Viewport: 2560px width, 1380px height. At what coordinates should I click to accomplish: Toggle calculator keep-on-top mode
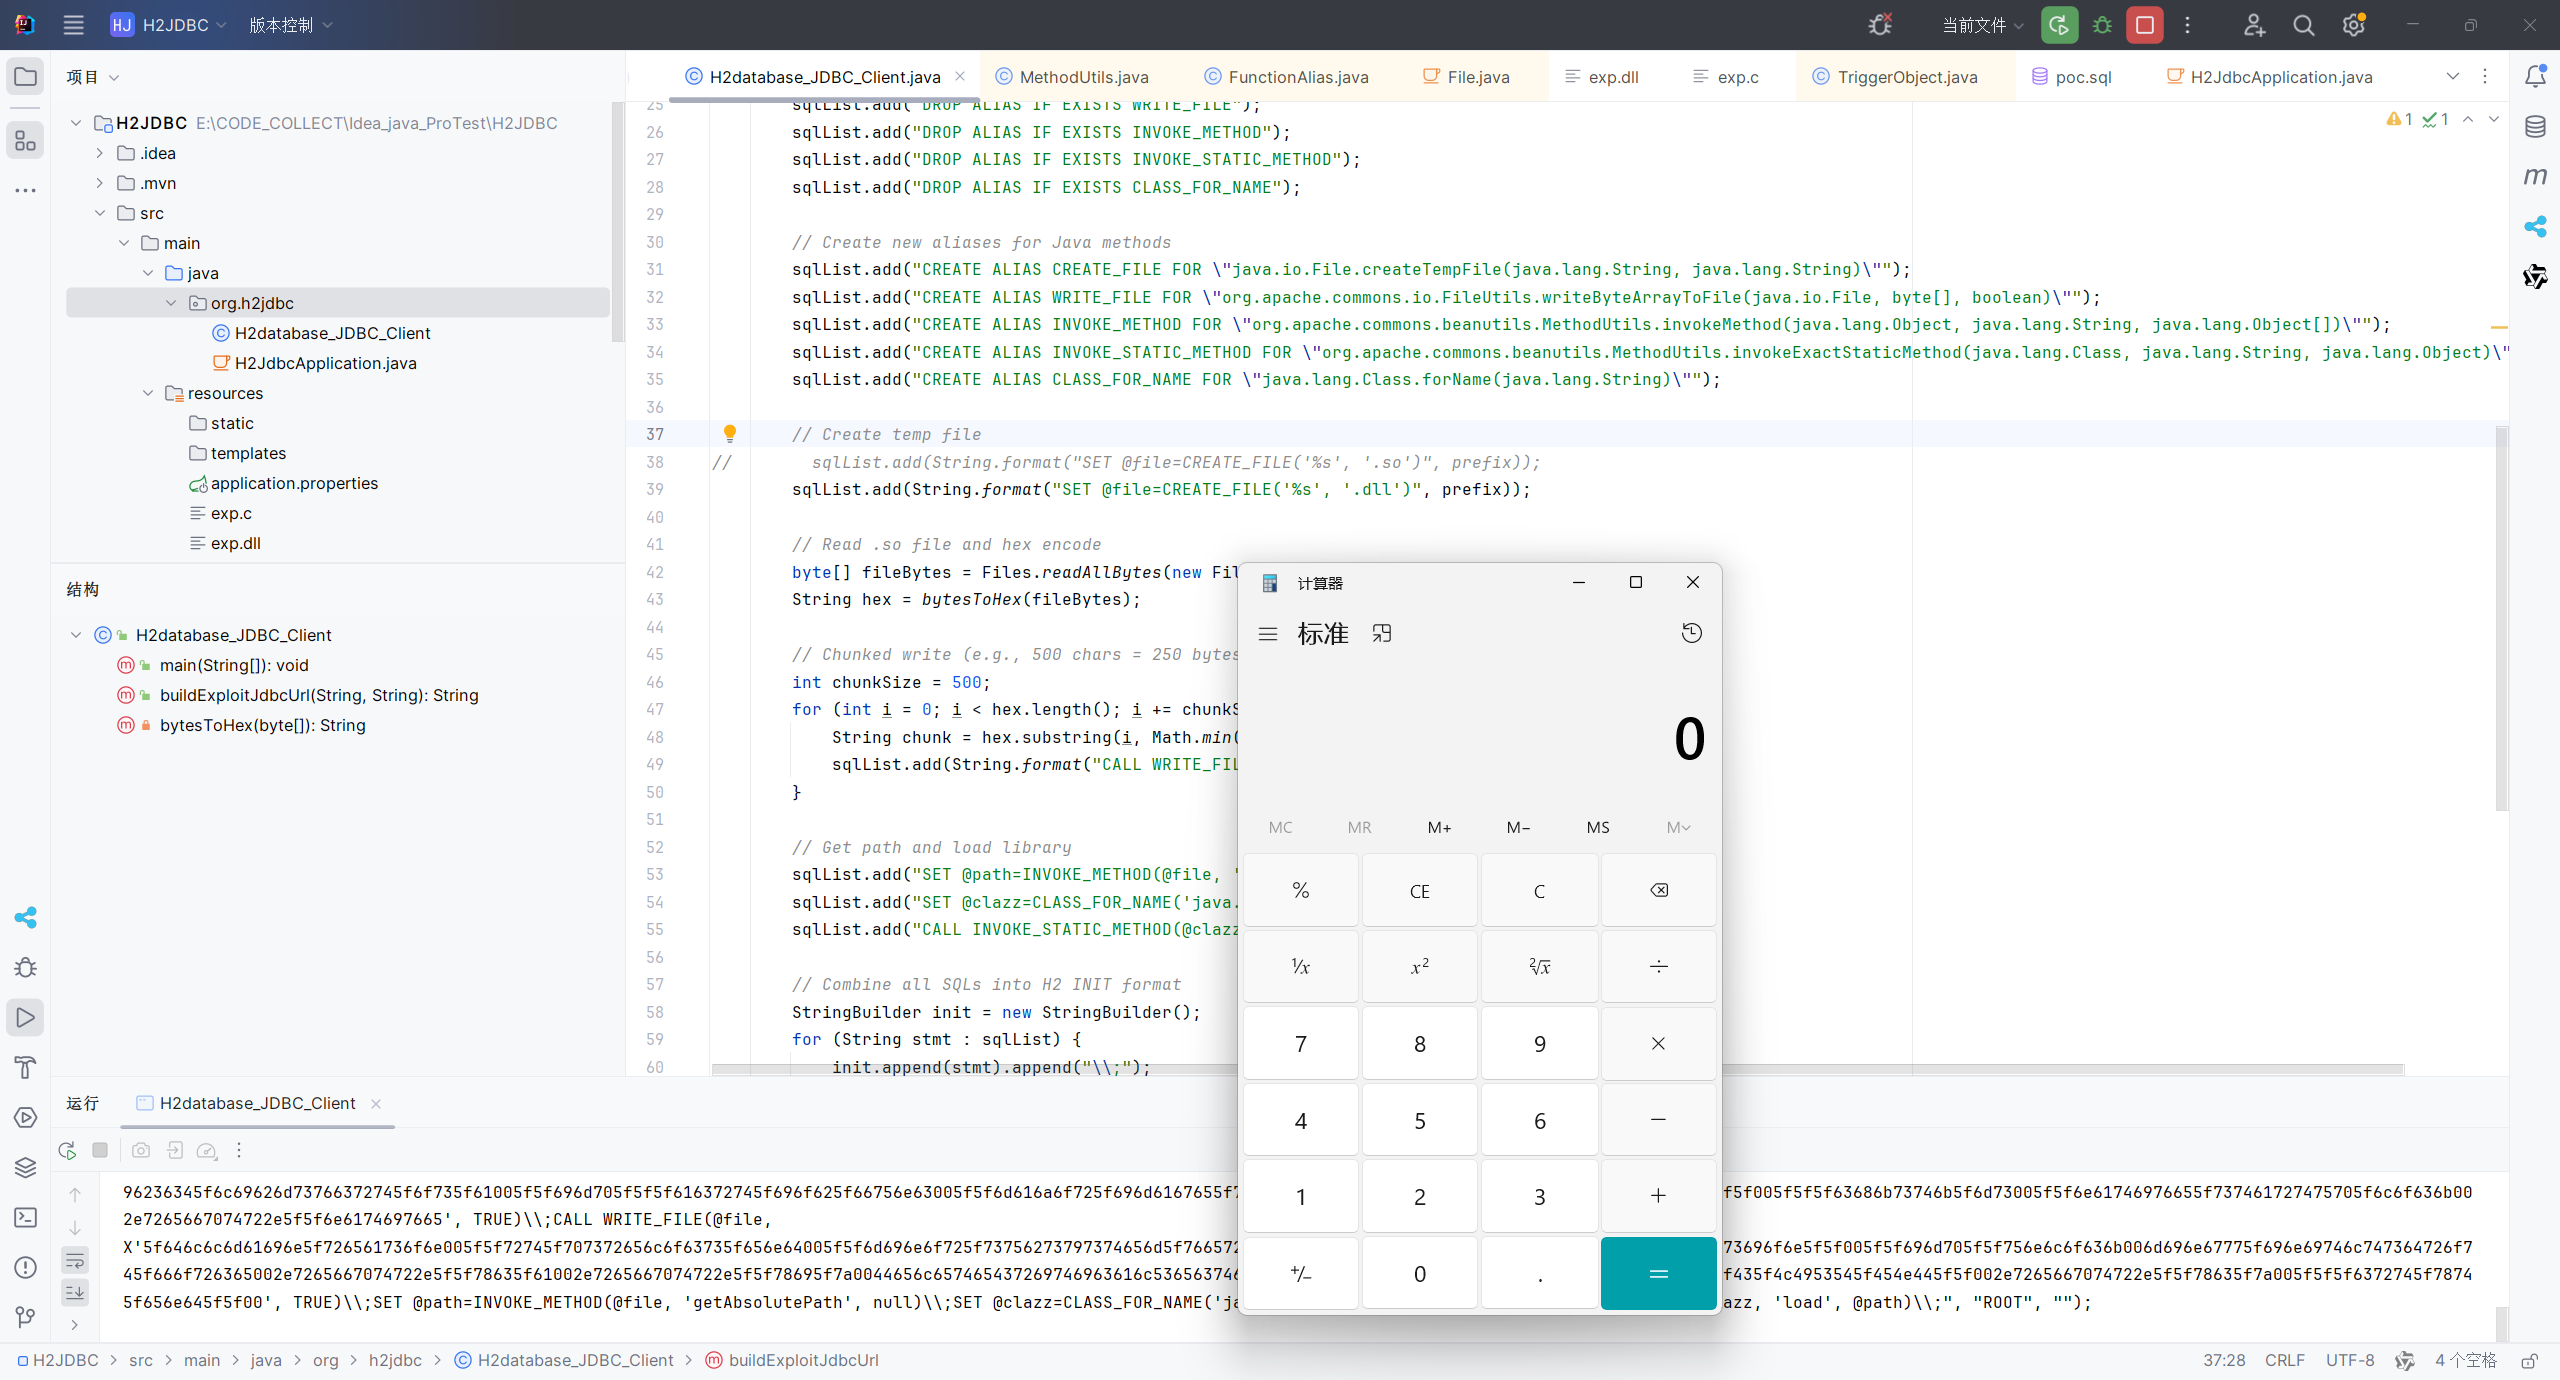point(1382,633)
